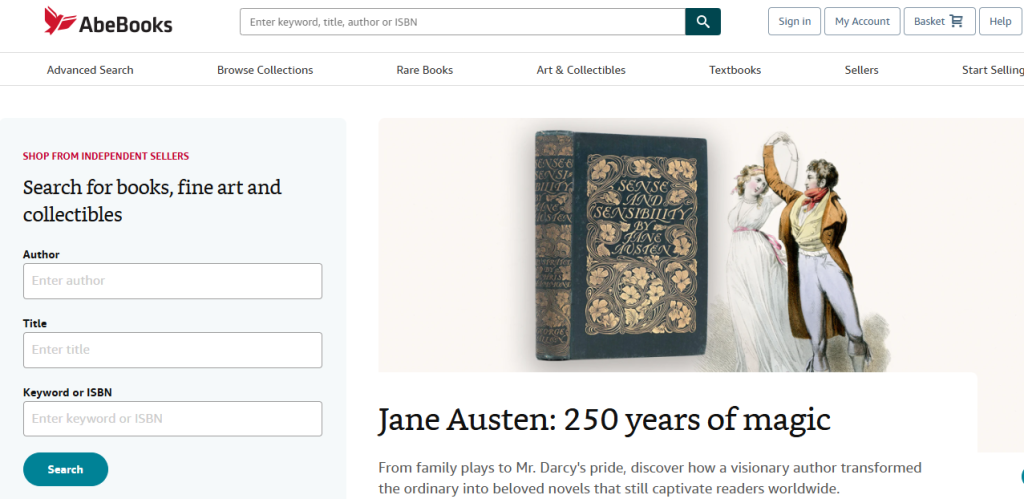This screenshot has height=499, width=1024.
Task: Click the Sign in button
Action: 794,21
